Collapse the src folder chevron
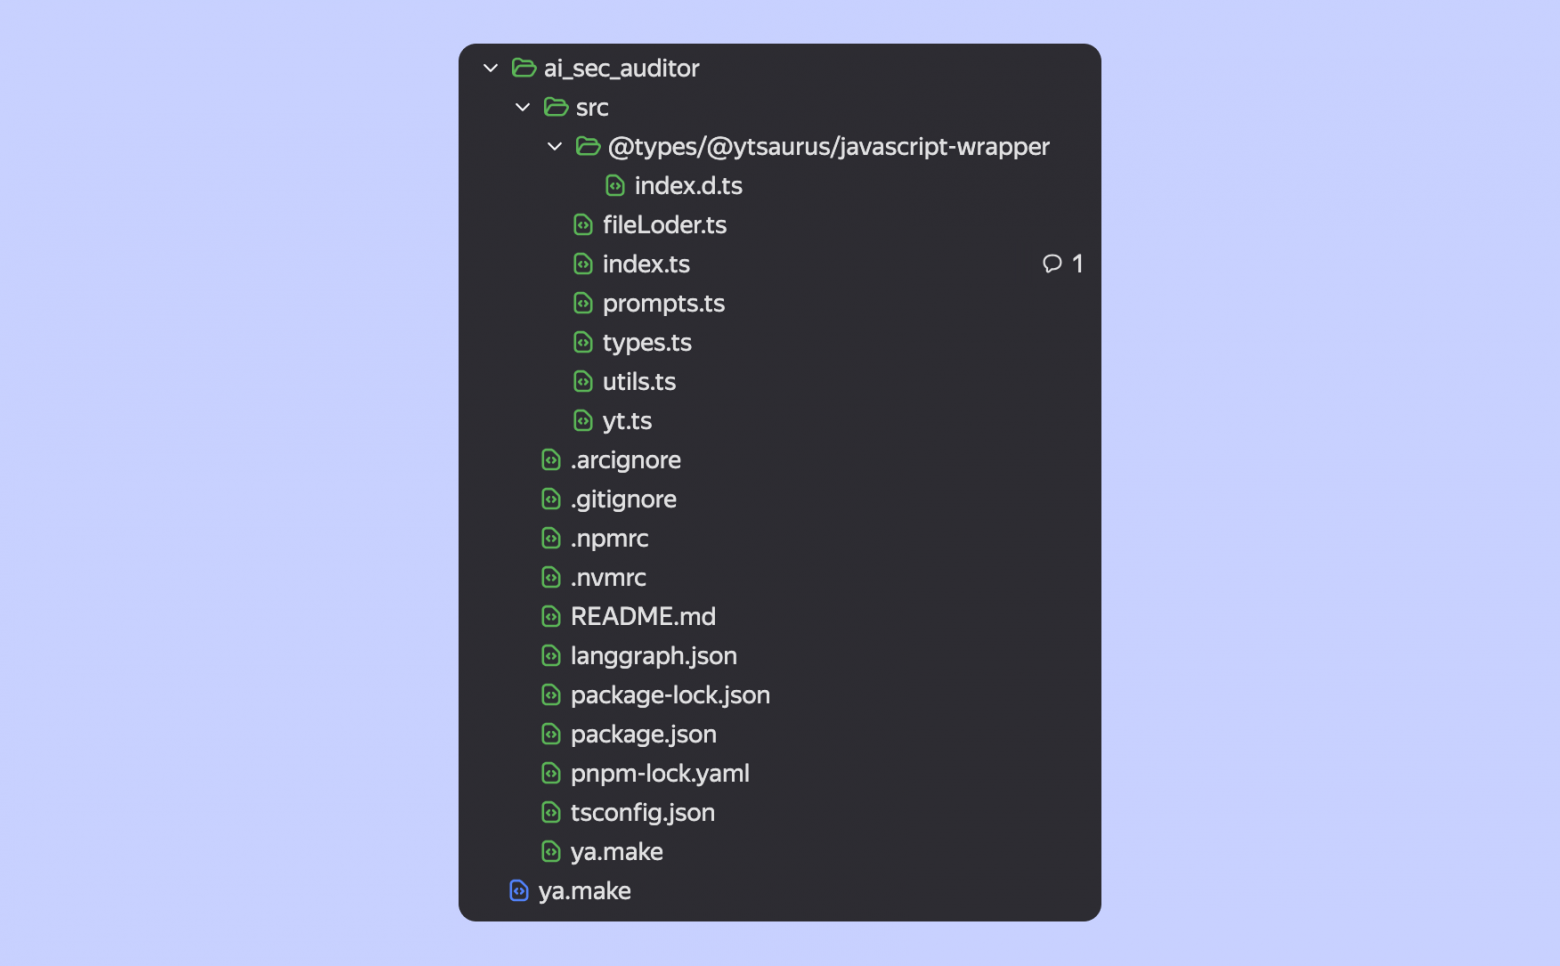 point(522,107)
